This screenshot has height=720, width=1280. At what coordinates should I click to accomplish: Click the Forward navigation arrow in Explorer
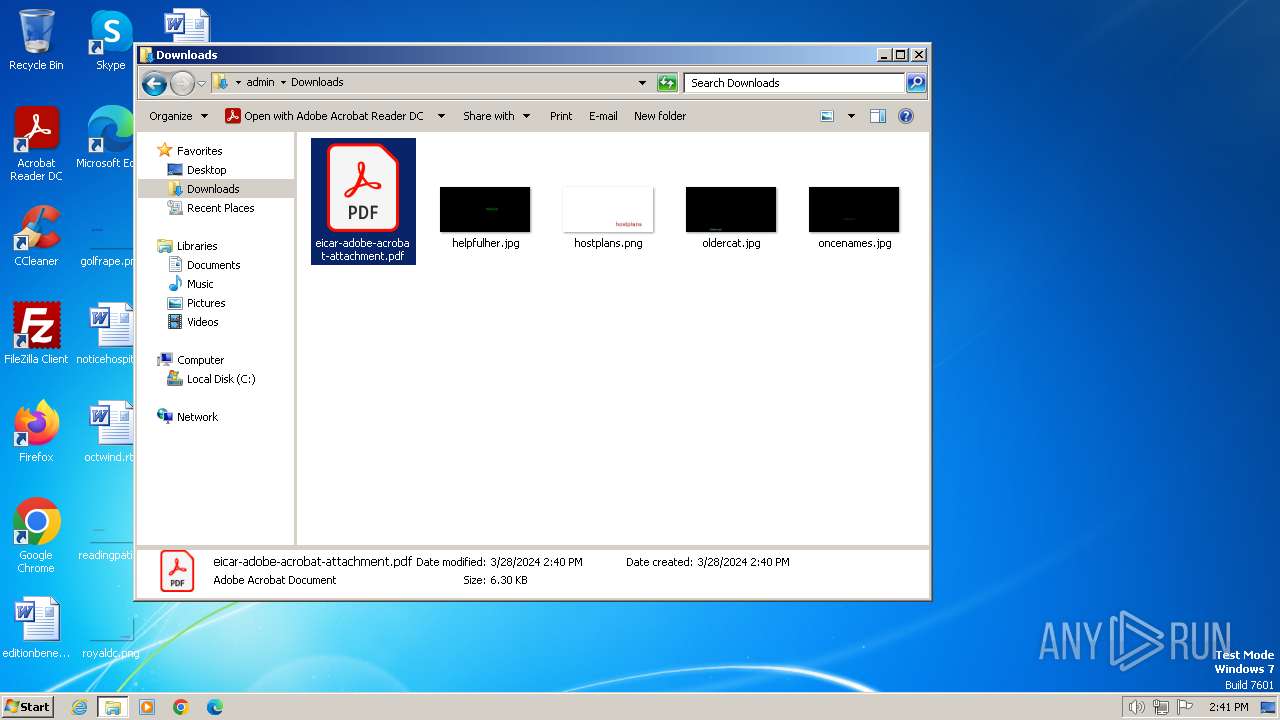tap(182, 83)
